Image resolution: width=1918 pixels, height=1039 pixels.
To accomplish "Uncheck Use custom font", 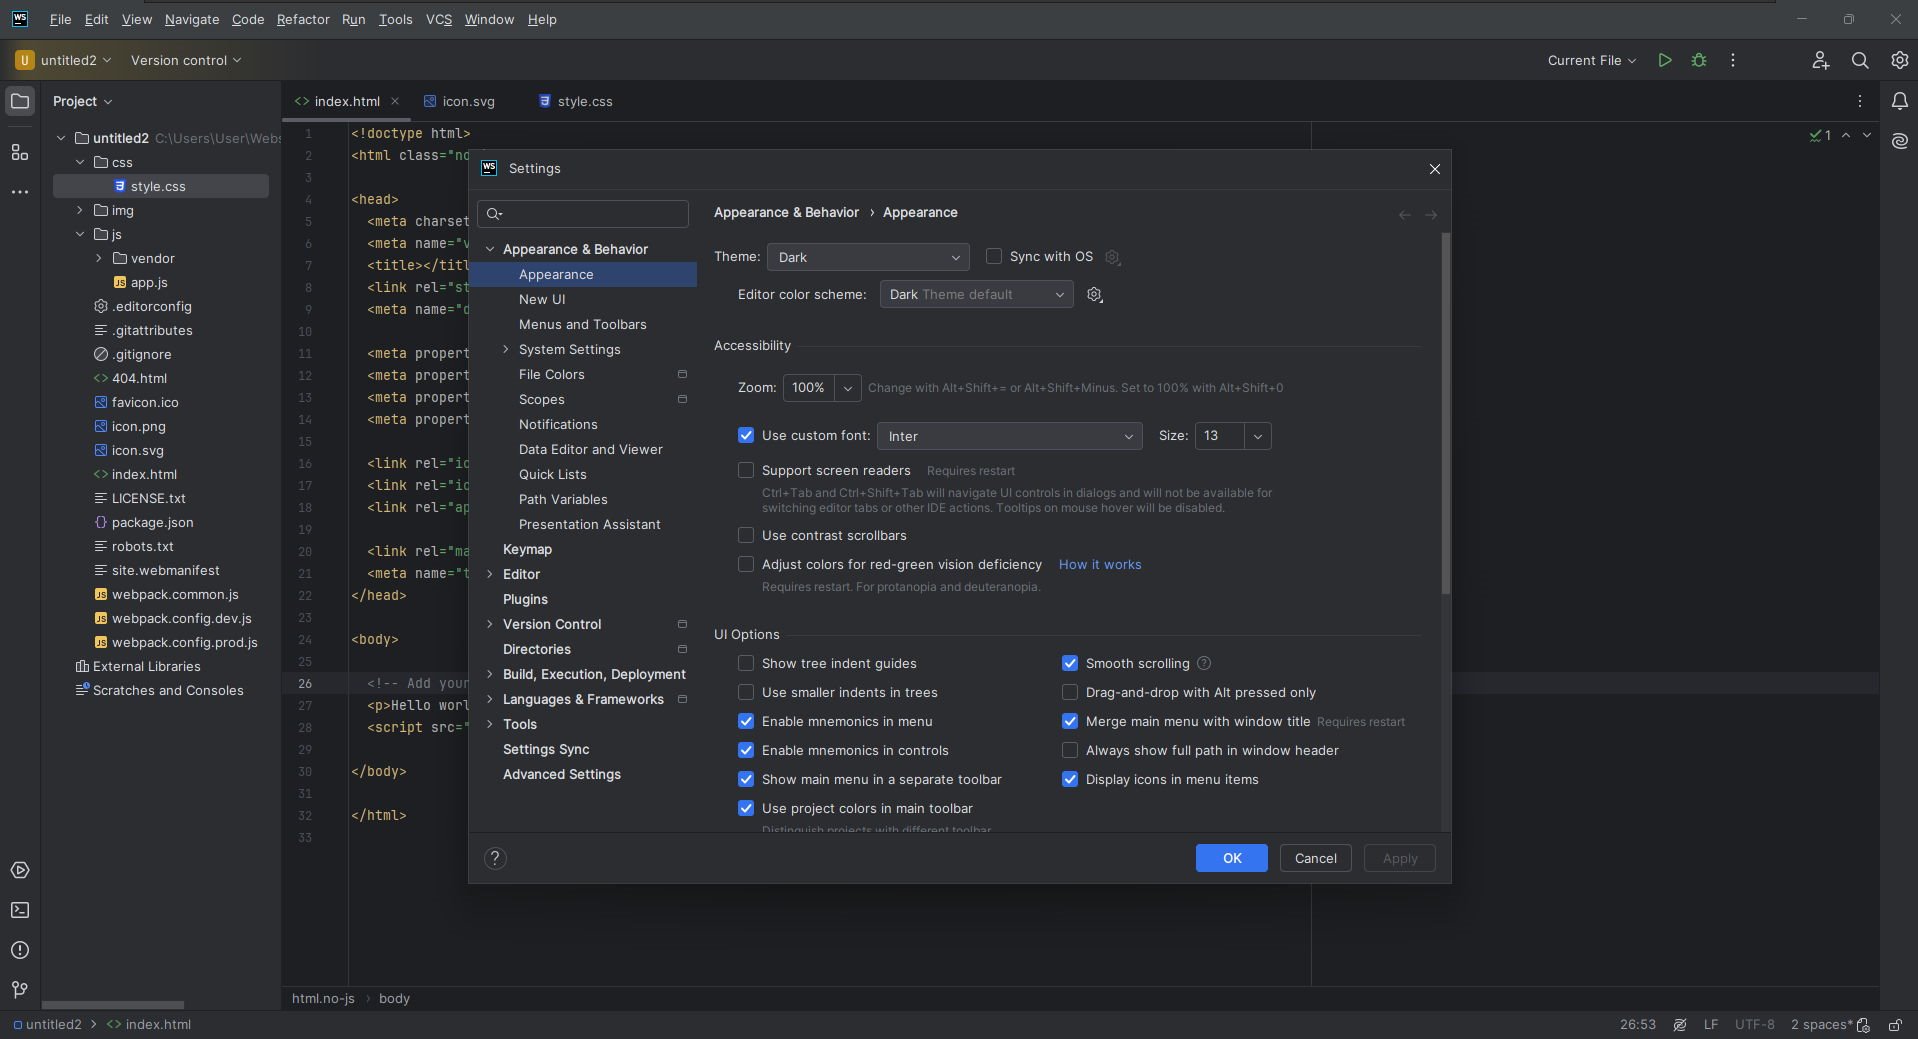I will tap(746, 435).
